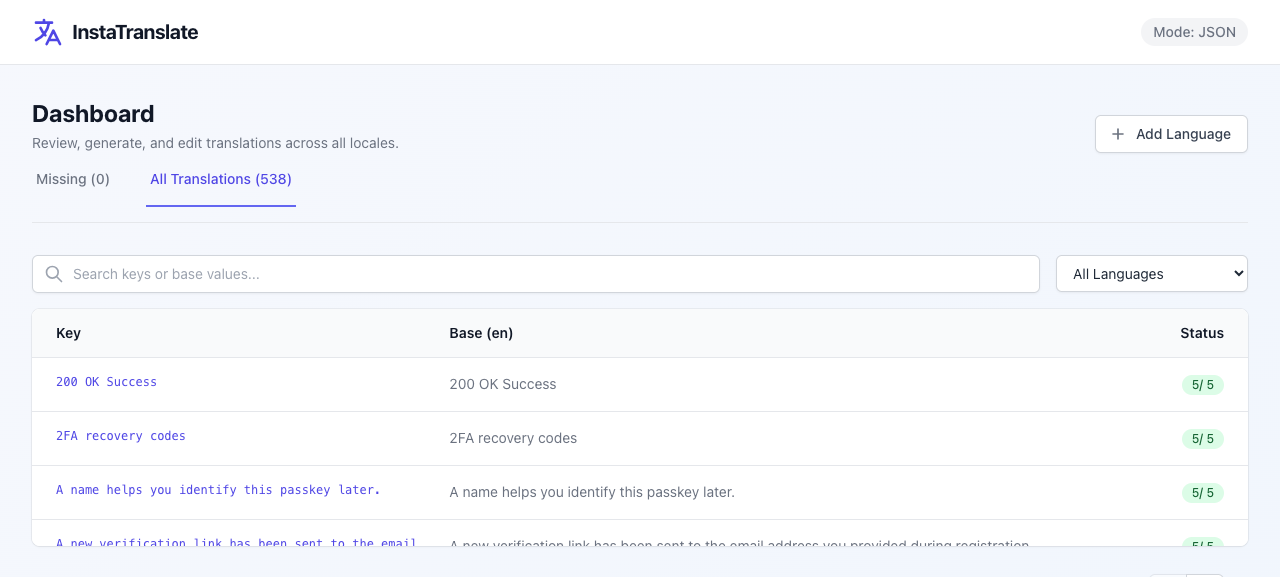Click the Key column header
This screenshot has height=577, width=1280.
pyautogui.click(x=68, y=333)
